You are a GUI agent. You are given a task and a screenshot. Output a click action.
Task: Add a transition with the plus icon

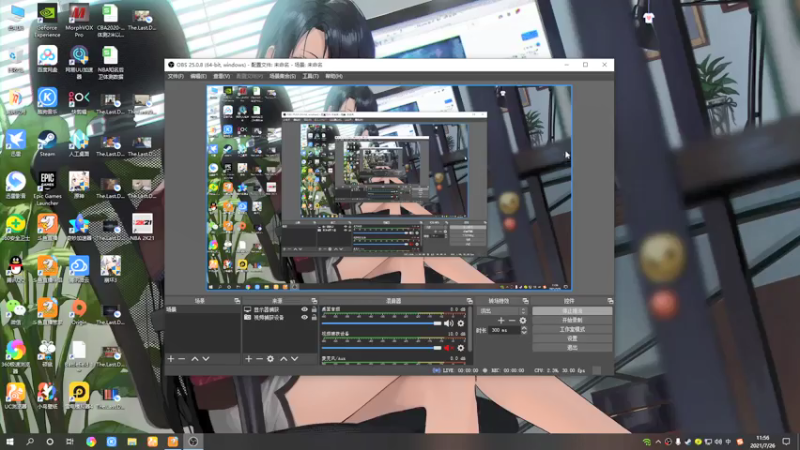tap(501, 320)
